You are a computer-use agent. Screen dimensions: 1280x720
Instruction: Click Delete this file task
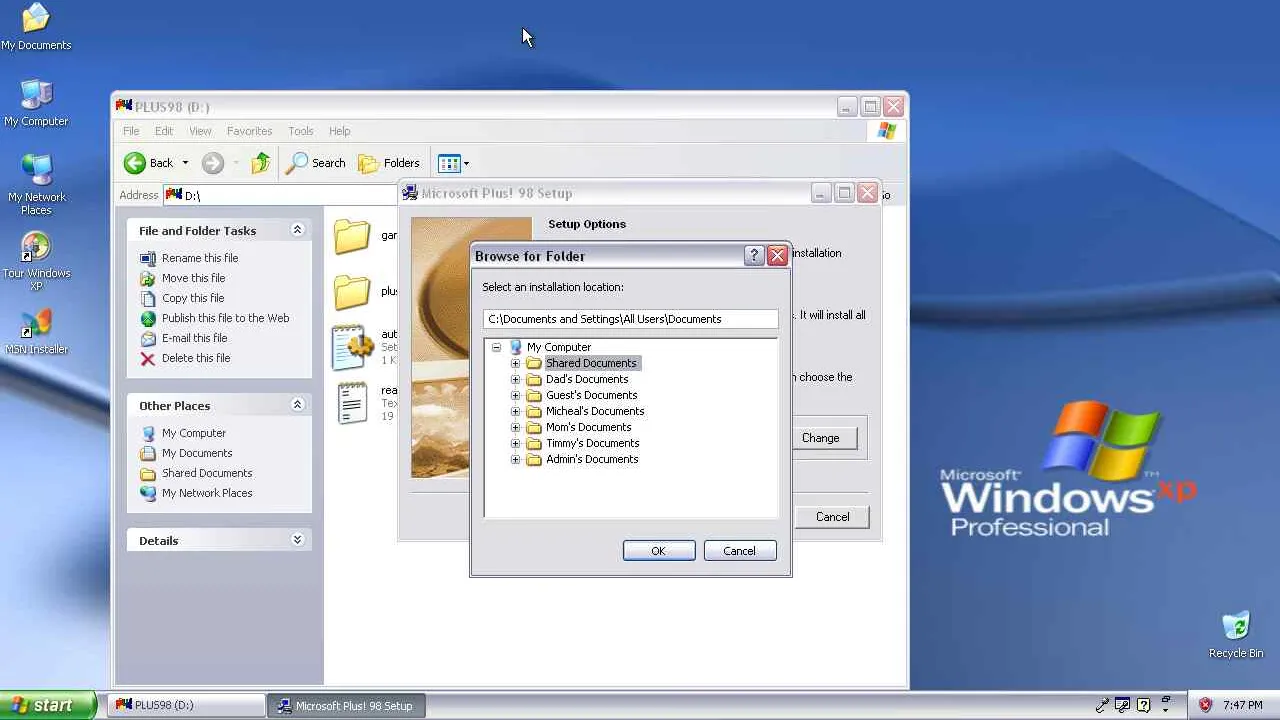point(196,358)
